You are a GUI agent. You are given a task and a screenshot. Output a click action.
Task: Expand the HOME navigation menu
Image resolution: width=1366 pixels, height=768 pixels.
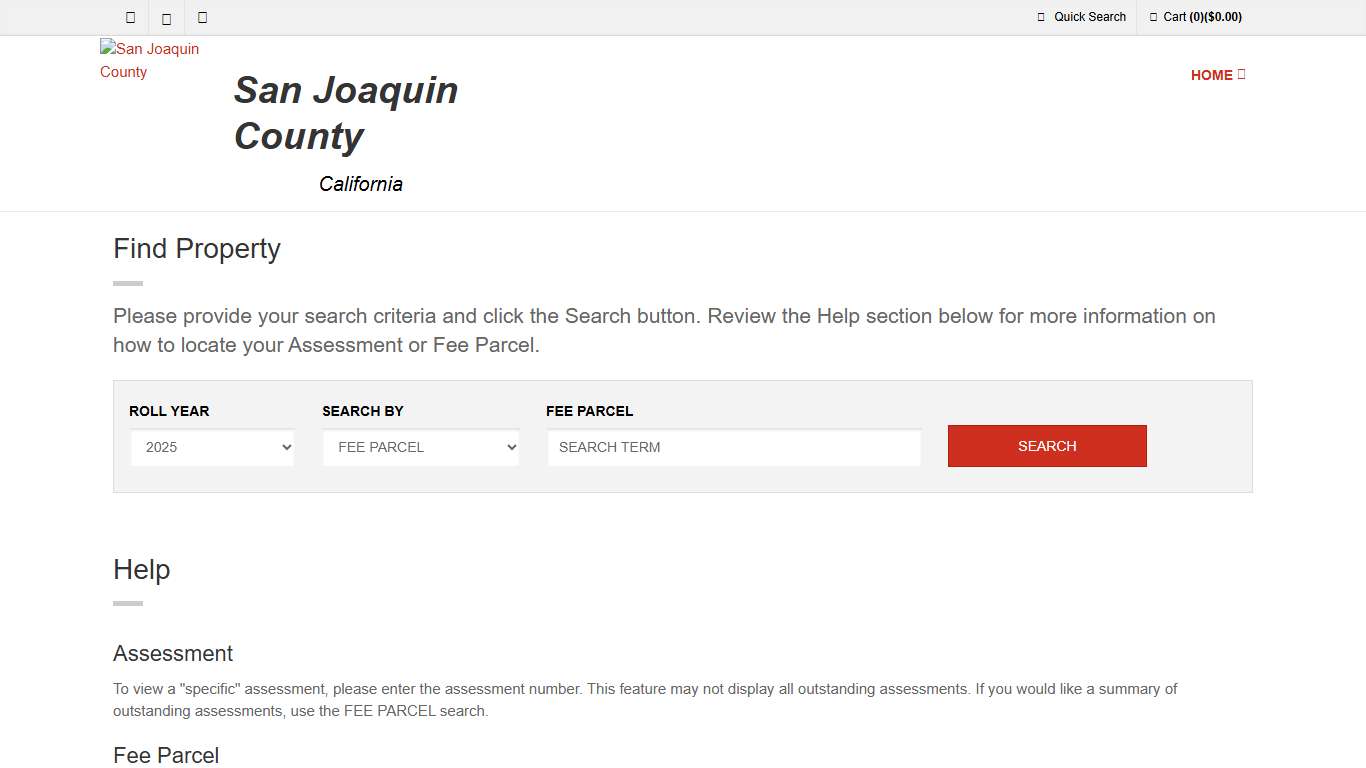tap(1218, 74)
